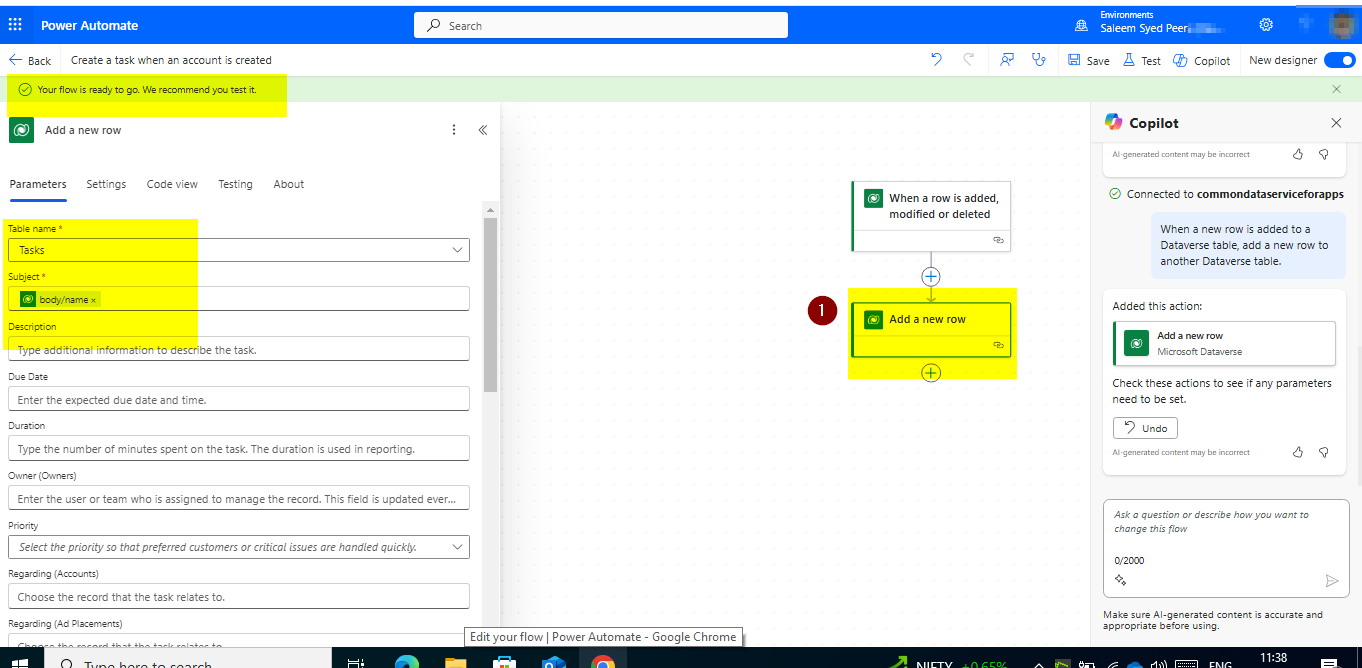Click the trigger card link icon

(997, 240)
